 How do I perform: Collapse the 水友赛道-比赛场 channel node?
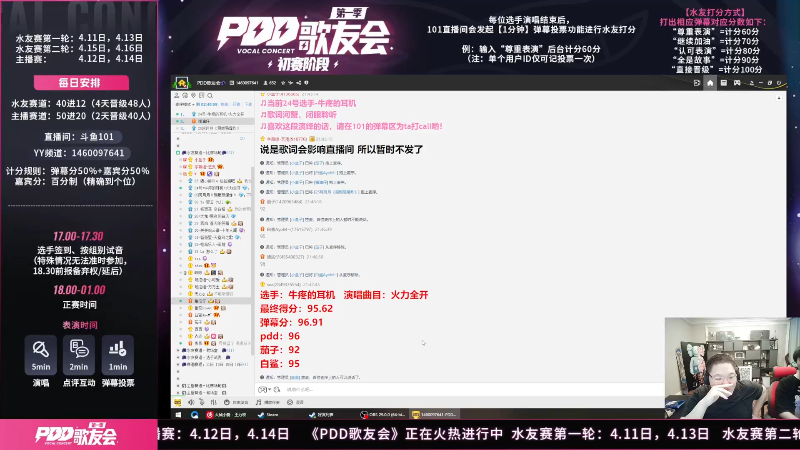[x=178, y=153]
